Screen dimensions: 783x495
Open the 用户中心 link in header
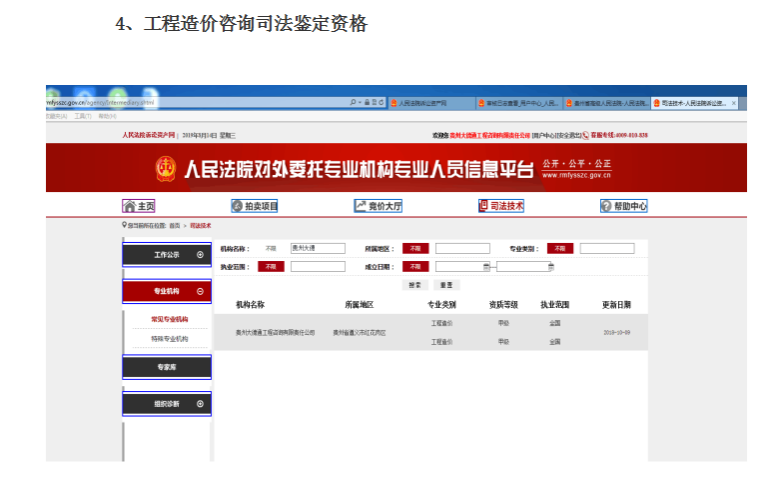[x=544, y=135]
